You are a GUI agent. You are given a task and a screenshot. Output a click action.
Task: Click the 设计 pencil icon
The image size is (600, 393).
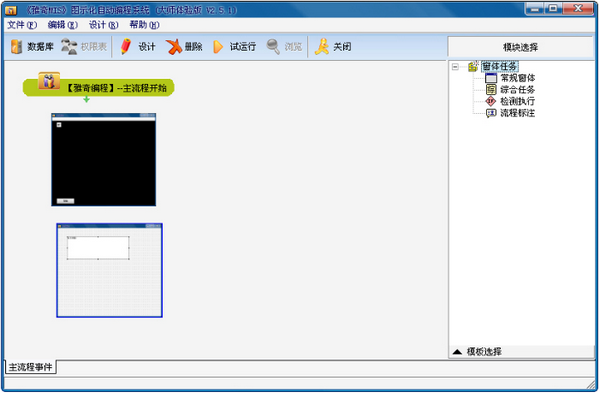[126, 46]
